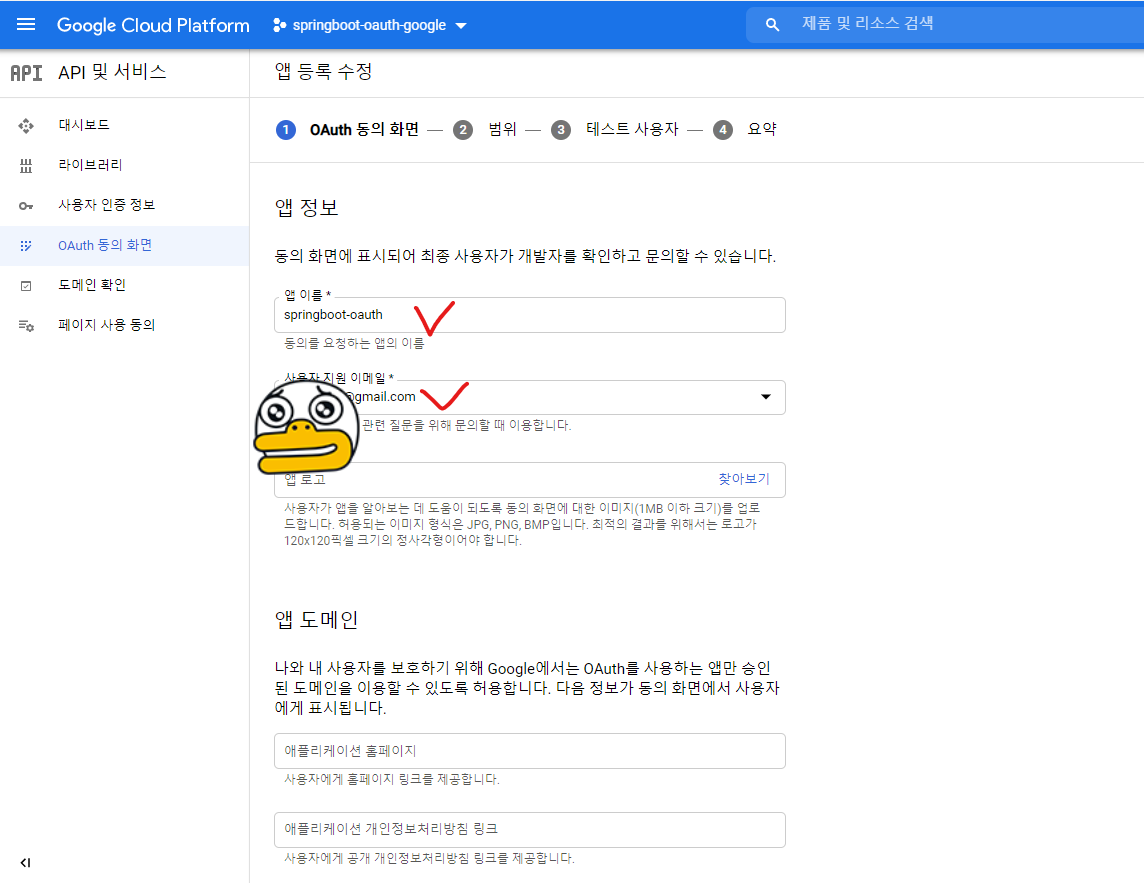Click step 2 circle icon
This screenshot has height=883, width=1144.
(463, 130)
